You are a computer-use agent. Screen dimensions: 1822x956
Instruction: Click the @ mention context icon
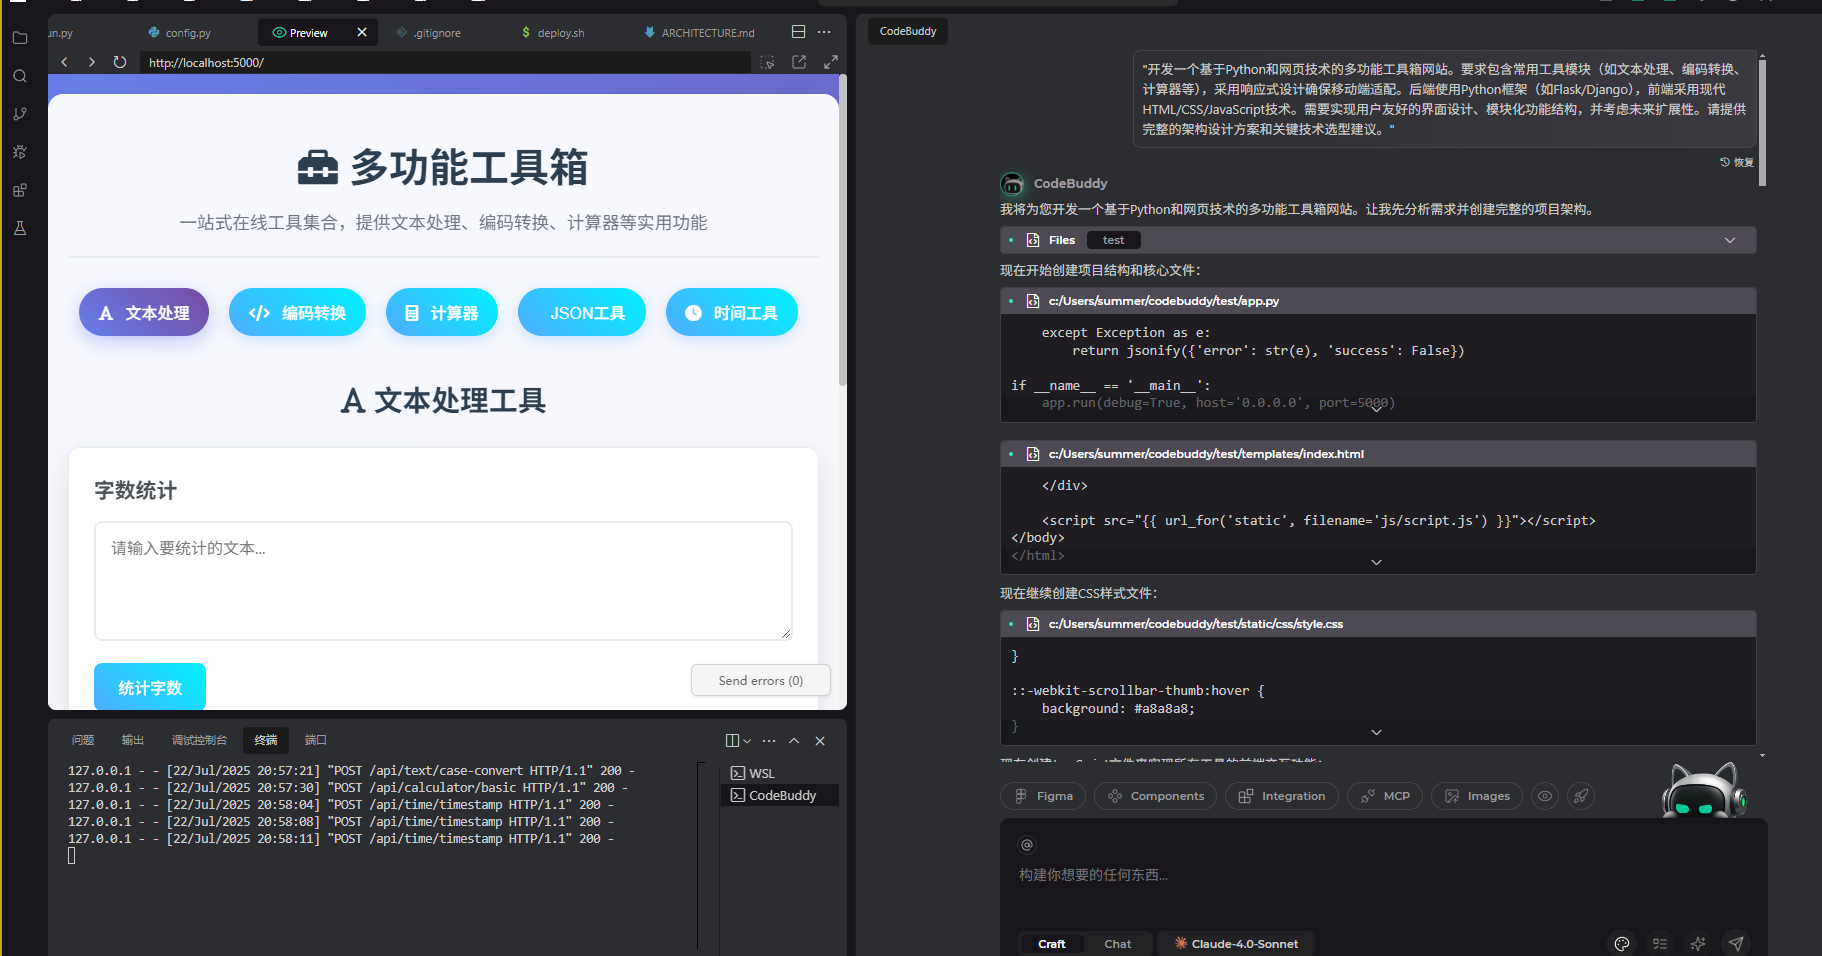click(1027, 845)
